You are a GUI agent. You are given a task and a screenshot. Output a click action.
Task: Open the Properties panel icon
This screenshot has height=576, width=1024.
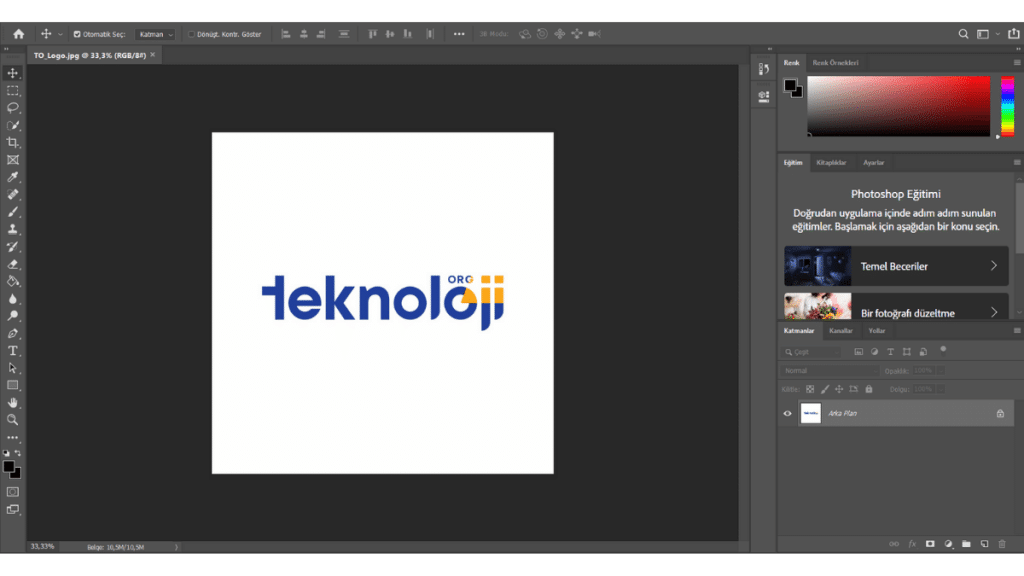763,97
